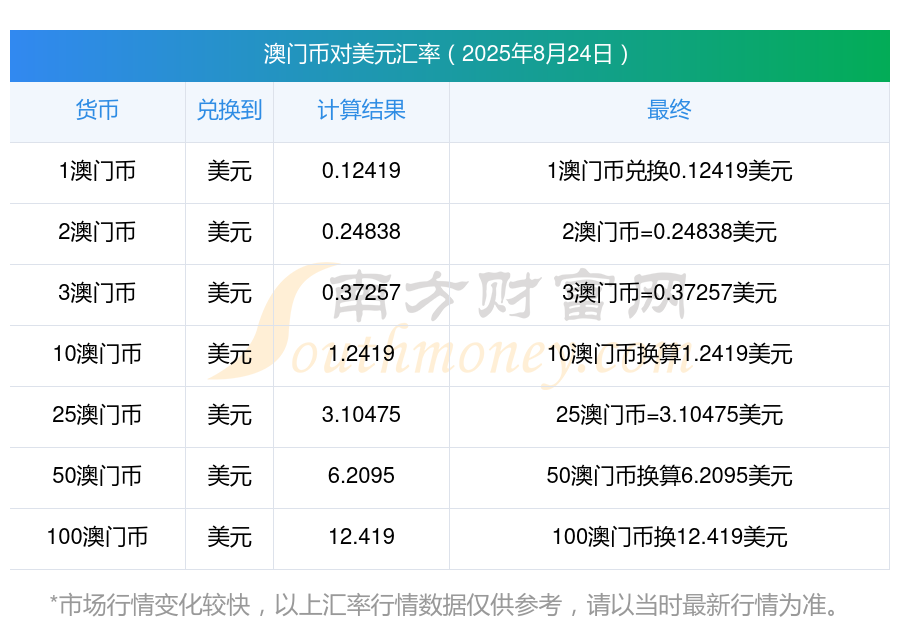Click the value 0.12419 in 计算结果 column
Viewport: 900px width, 636px height.
pyautogui.click(x=361, y=170)
